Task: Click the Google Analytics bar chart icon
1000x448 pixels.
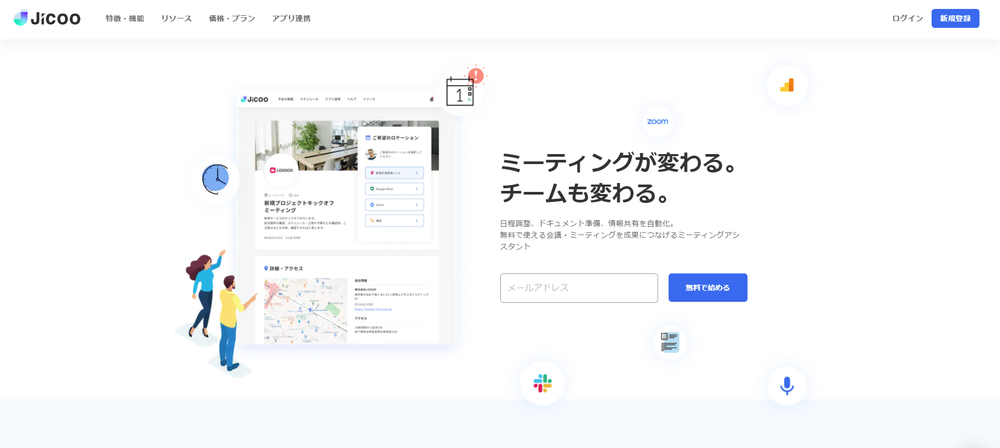Action: tap(787, 86)
